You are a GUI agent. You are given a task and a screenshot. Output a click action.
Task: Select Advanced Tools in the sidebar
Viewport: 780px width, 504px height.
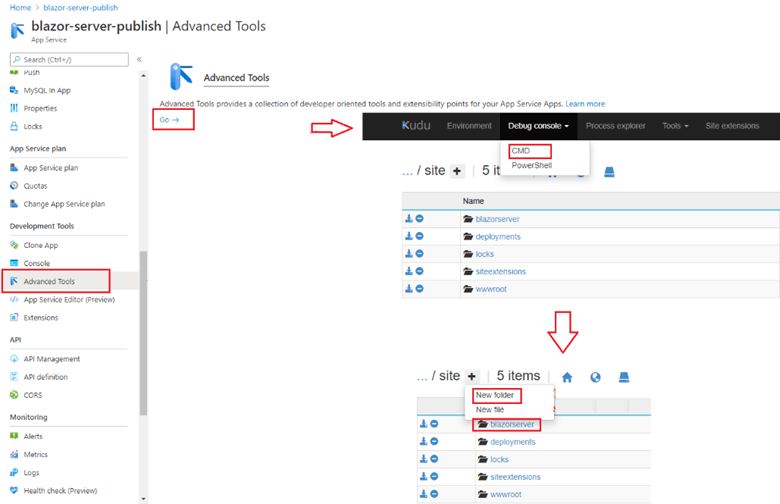49,281
